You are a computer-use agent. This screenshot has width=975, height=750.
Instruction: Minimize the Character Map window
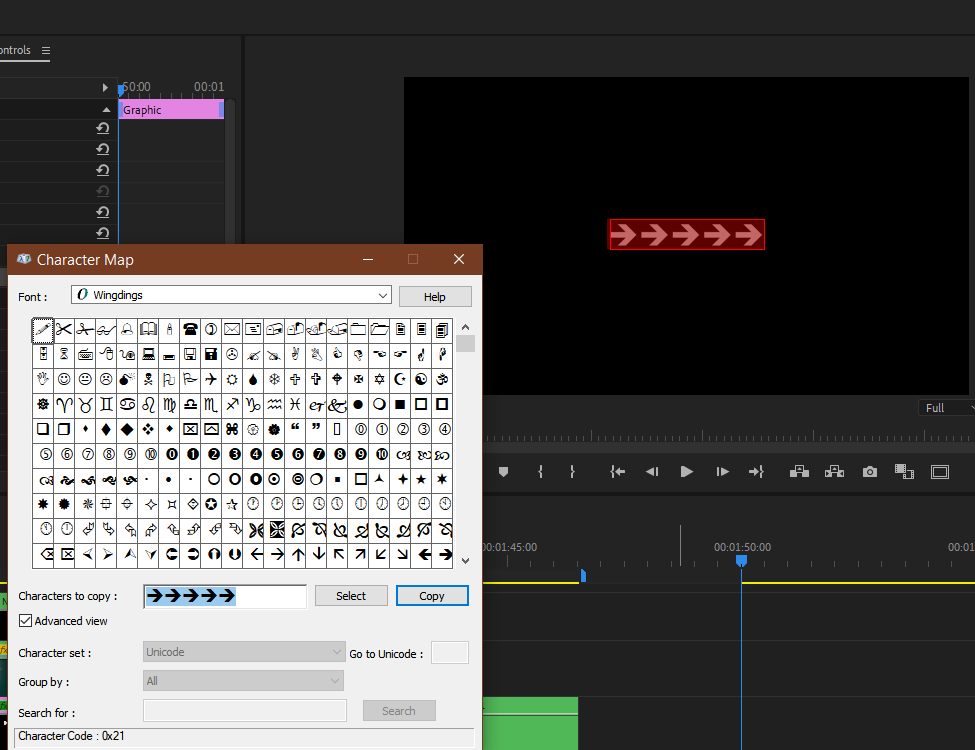click(368, 259)
